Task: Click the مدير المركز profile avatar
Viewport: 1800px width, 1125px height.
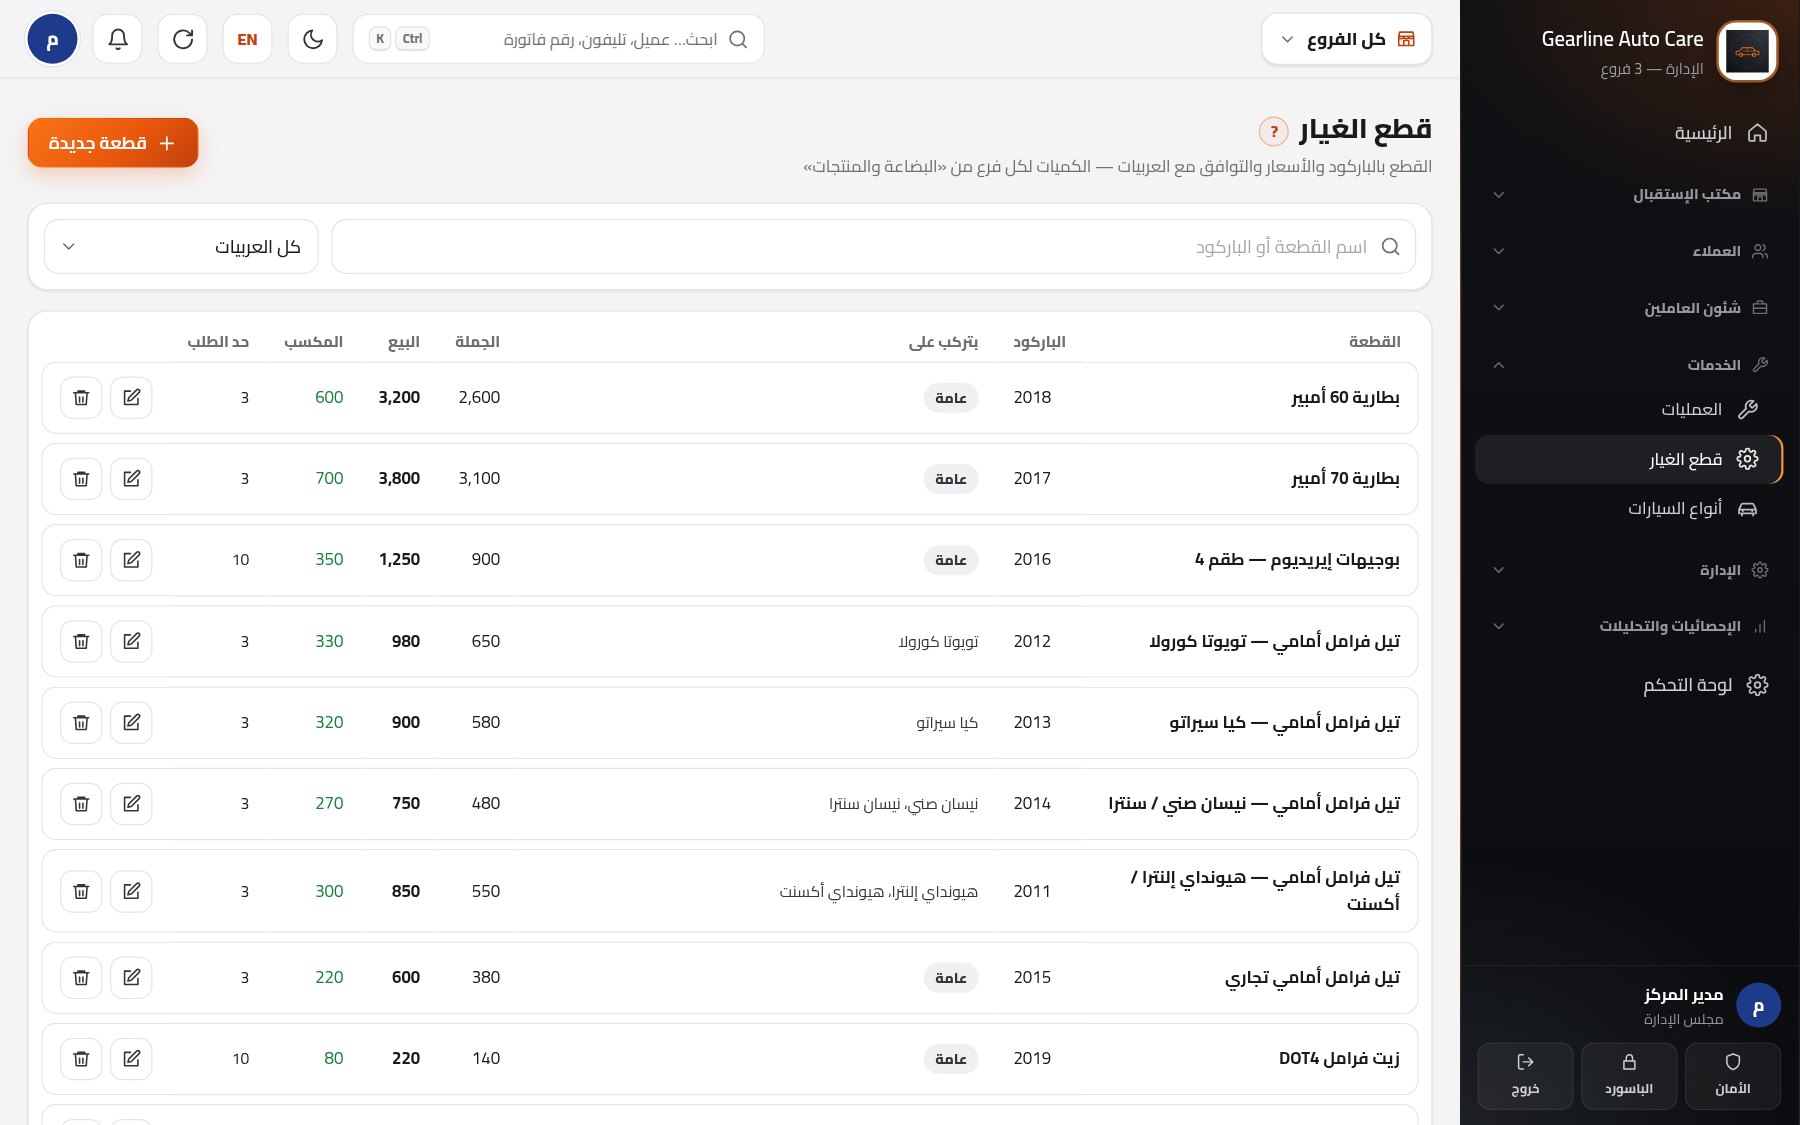Action: pos(1758,1006)
